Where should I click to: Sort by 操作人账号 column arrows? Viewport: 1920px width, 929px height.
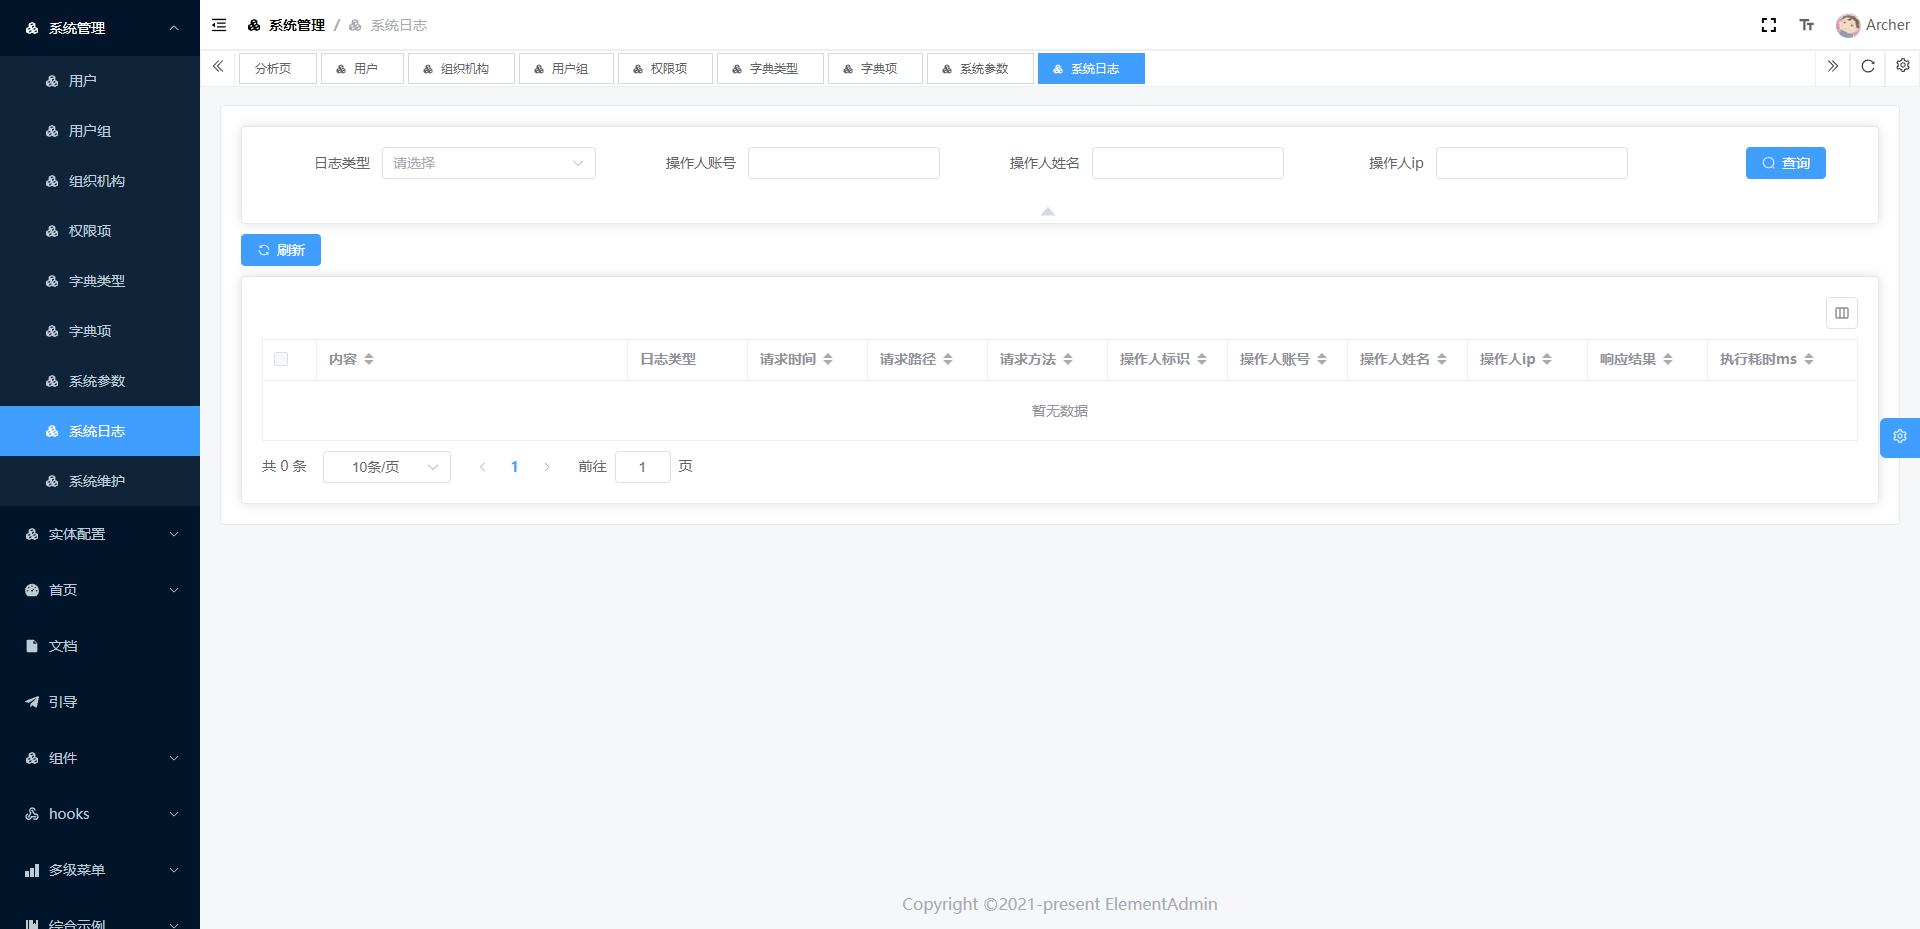click(x=1322, y=359)
